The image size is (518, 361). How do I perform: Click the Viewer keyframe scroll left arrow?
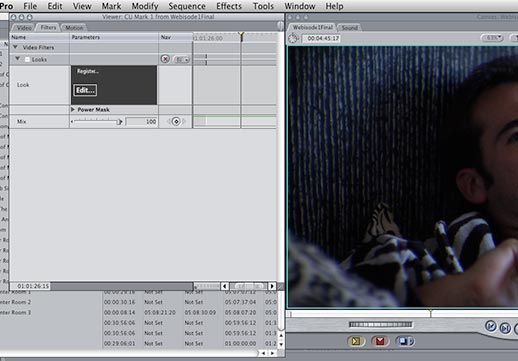point(225,286)
